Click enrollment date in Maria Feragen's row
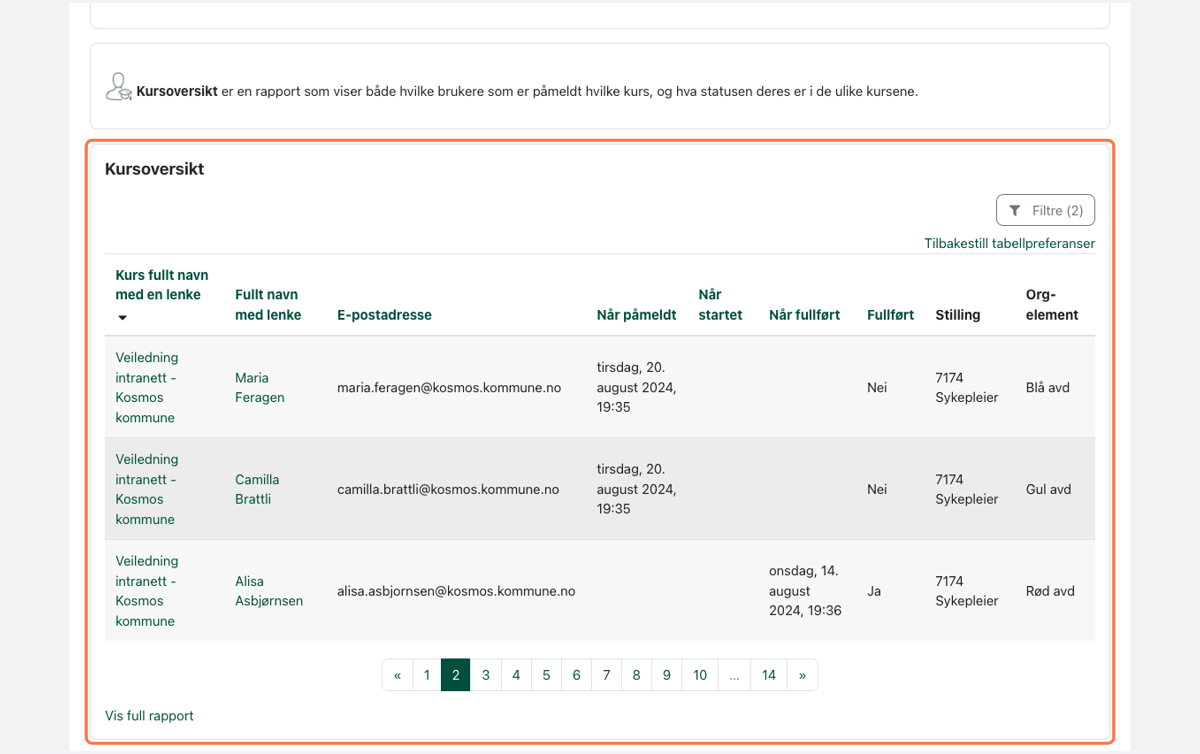Screen dimensions: 1200x754 tap(637, 387)
